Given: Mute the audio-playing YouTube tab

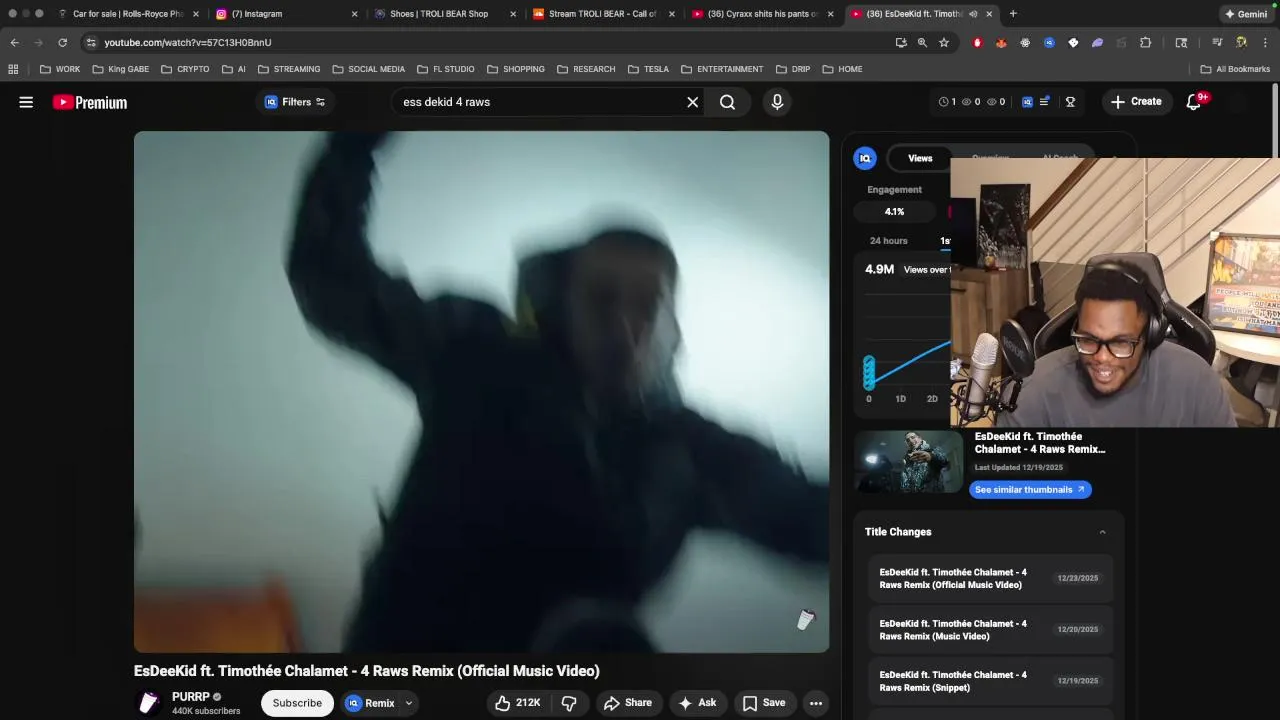Looking at the screenshot, I should [973, 14].
